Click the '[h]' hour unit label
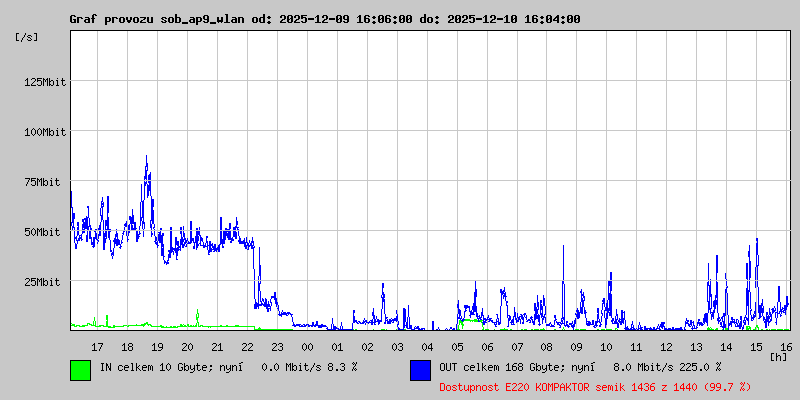This screenshot has height=400, width=800. [x=778, y=357]
